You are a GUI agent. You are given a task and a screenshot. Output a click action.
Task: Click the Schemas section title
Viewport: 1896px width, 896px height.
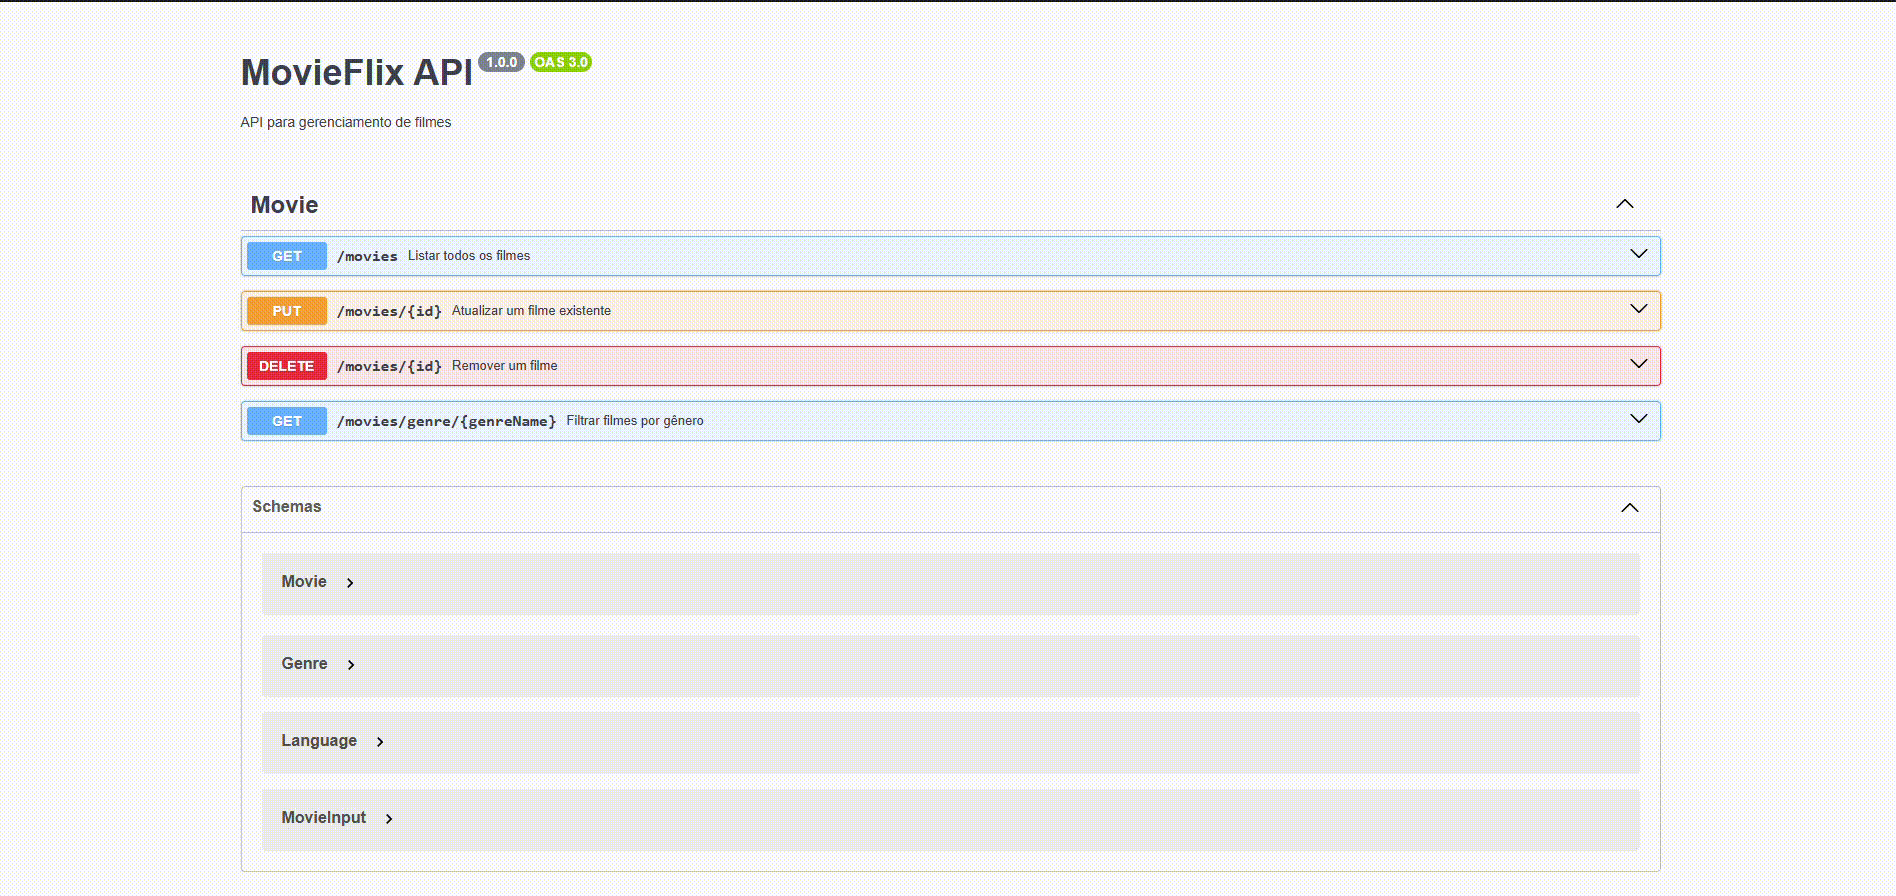[x=287, y=507]
